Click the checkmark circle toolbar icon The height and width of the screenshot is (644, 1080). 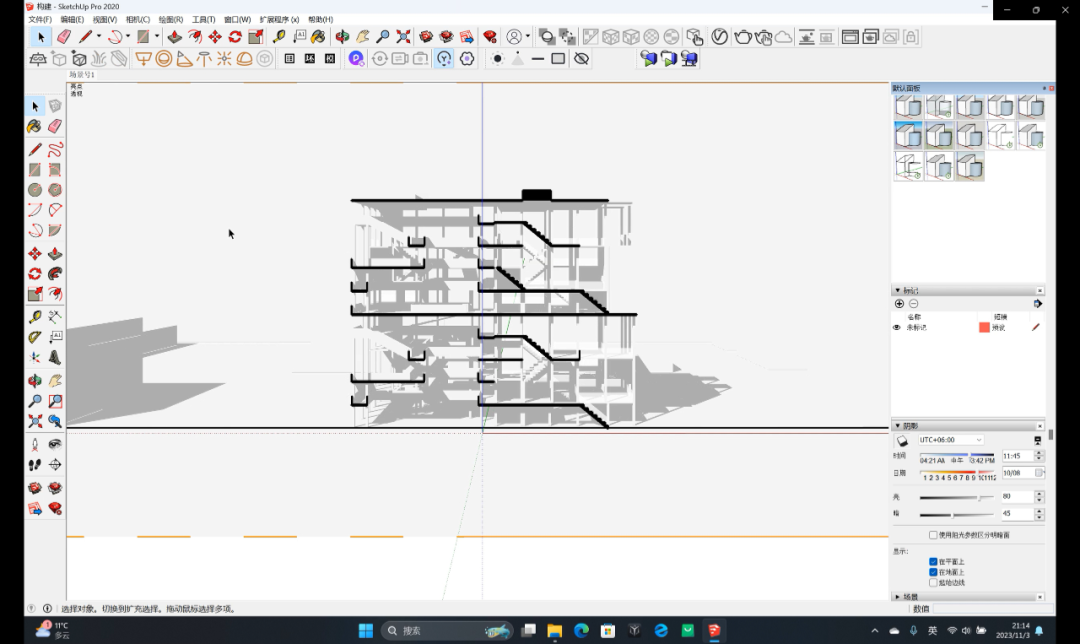point(720,37)
